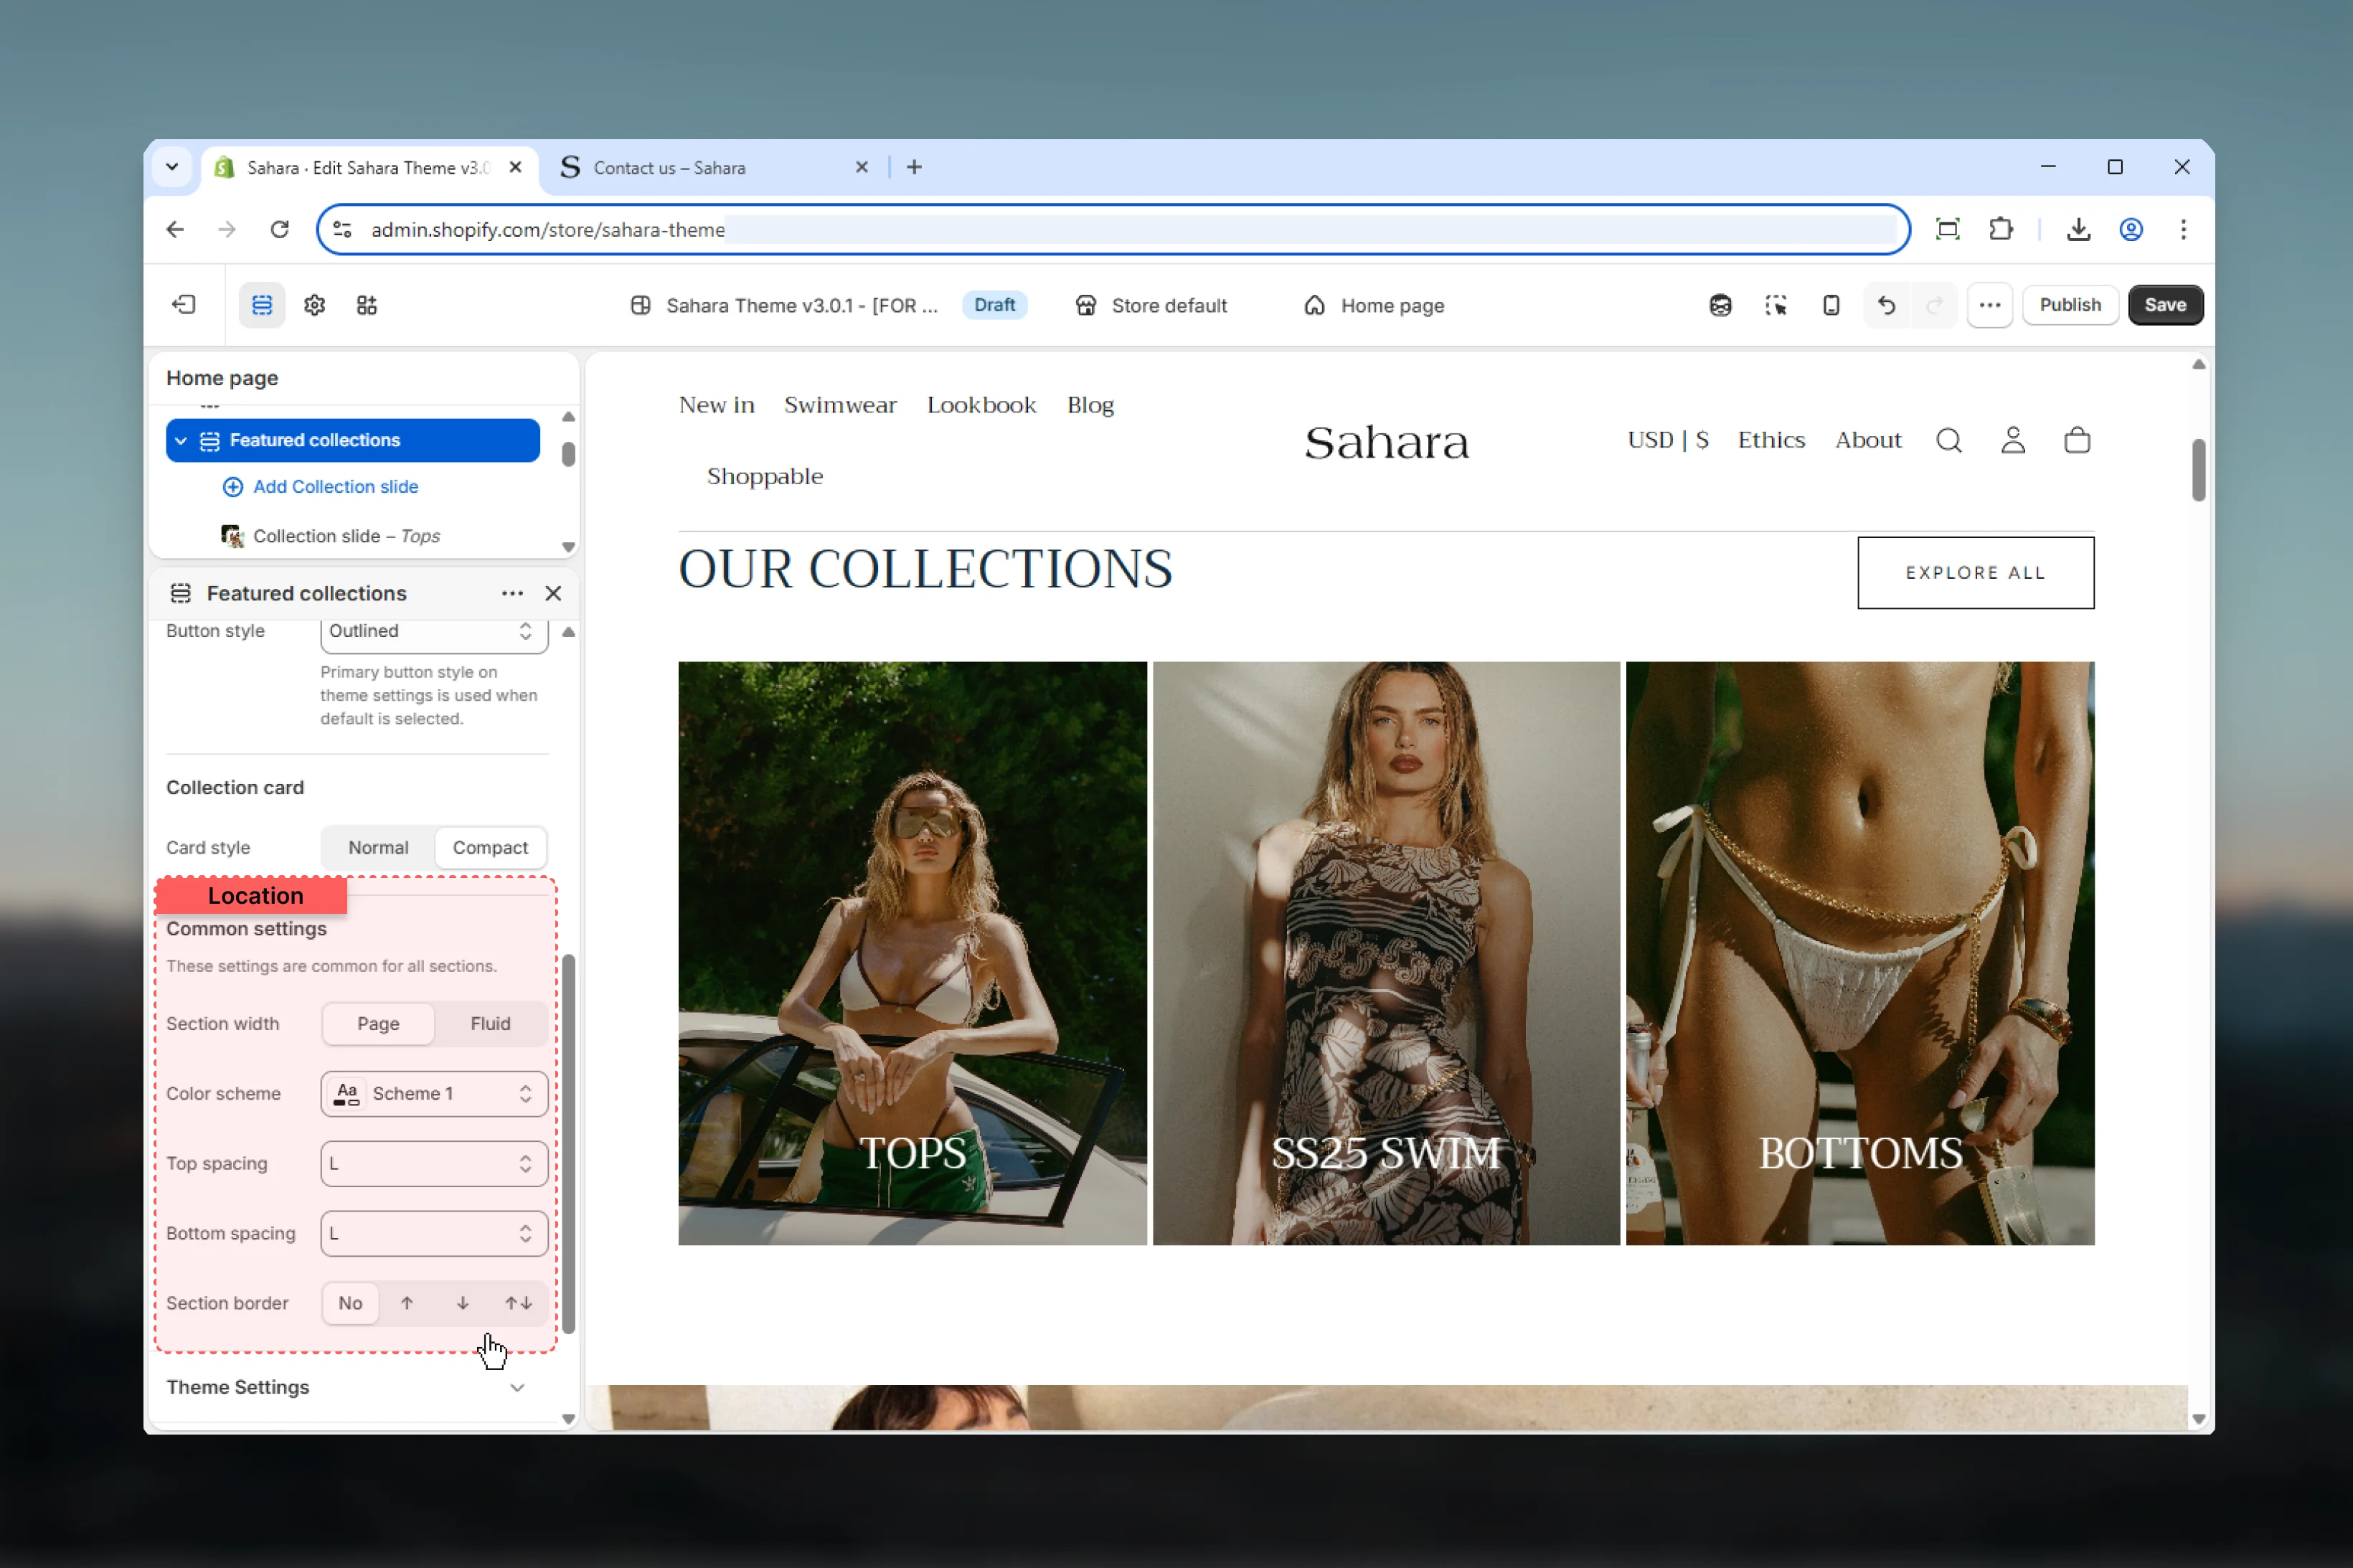
Task: Open the About link in header
Action: tap(1867, 440)
